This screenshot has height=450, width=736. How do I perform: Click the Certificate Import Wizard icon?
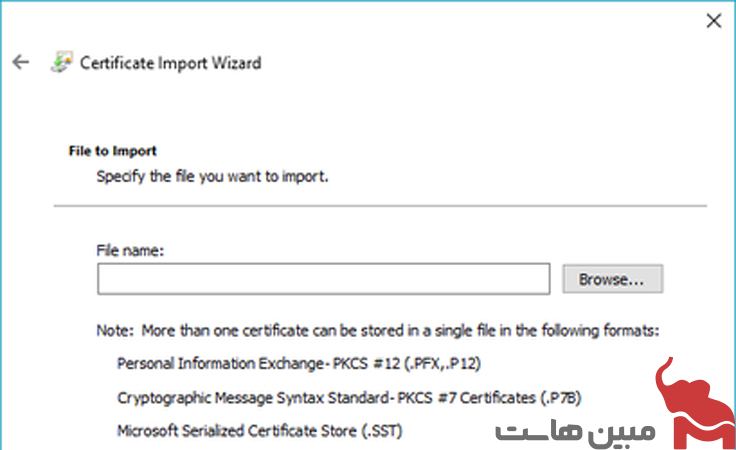click(61, 62)
